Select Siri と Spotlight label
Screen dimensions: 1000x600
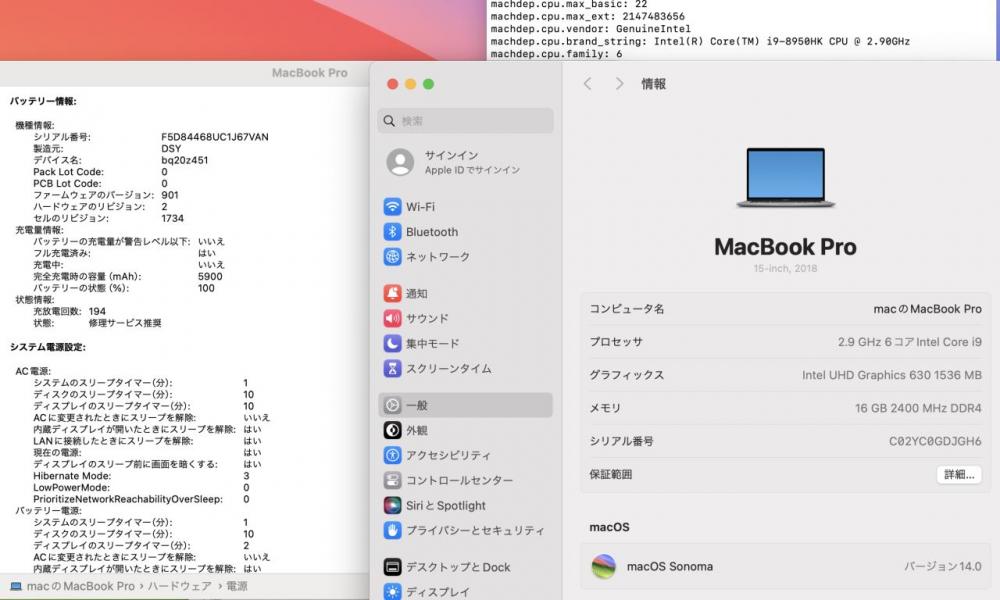point(446,505)
